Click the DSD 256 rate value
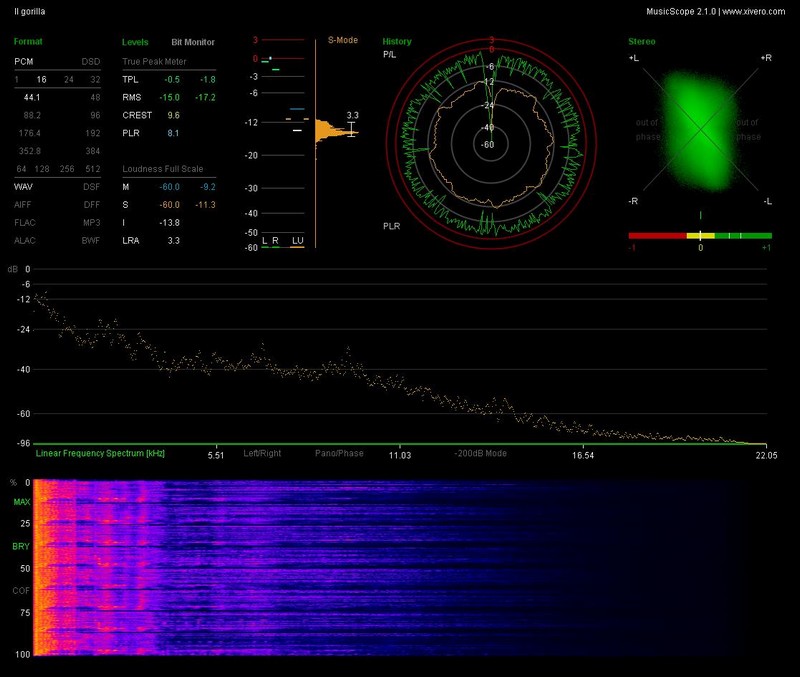This screenshot has width=800, height=677. (67, 169)
